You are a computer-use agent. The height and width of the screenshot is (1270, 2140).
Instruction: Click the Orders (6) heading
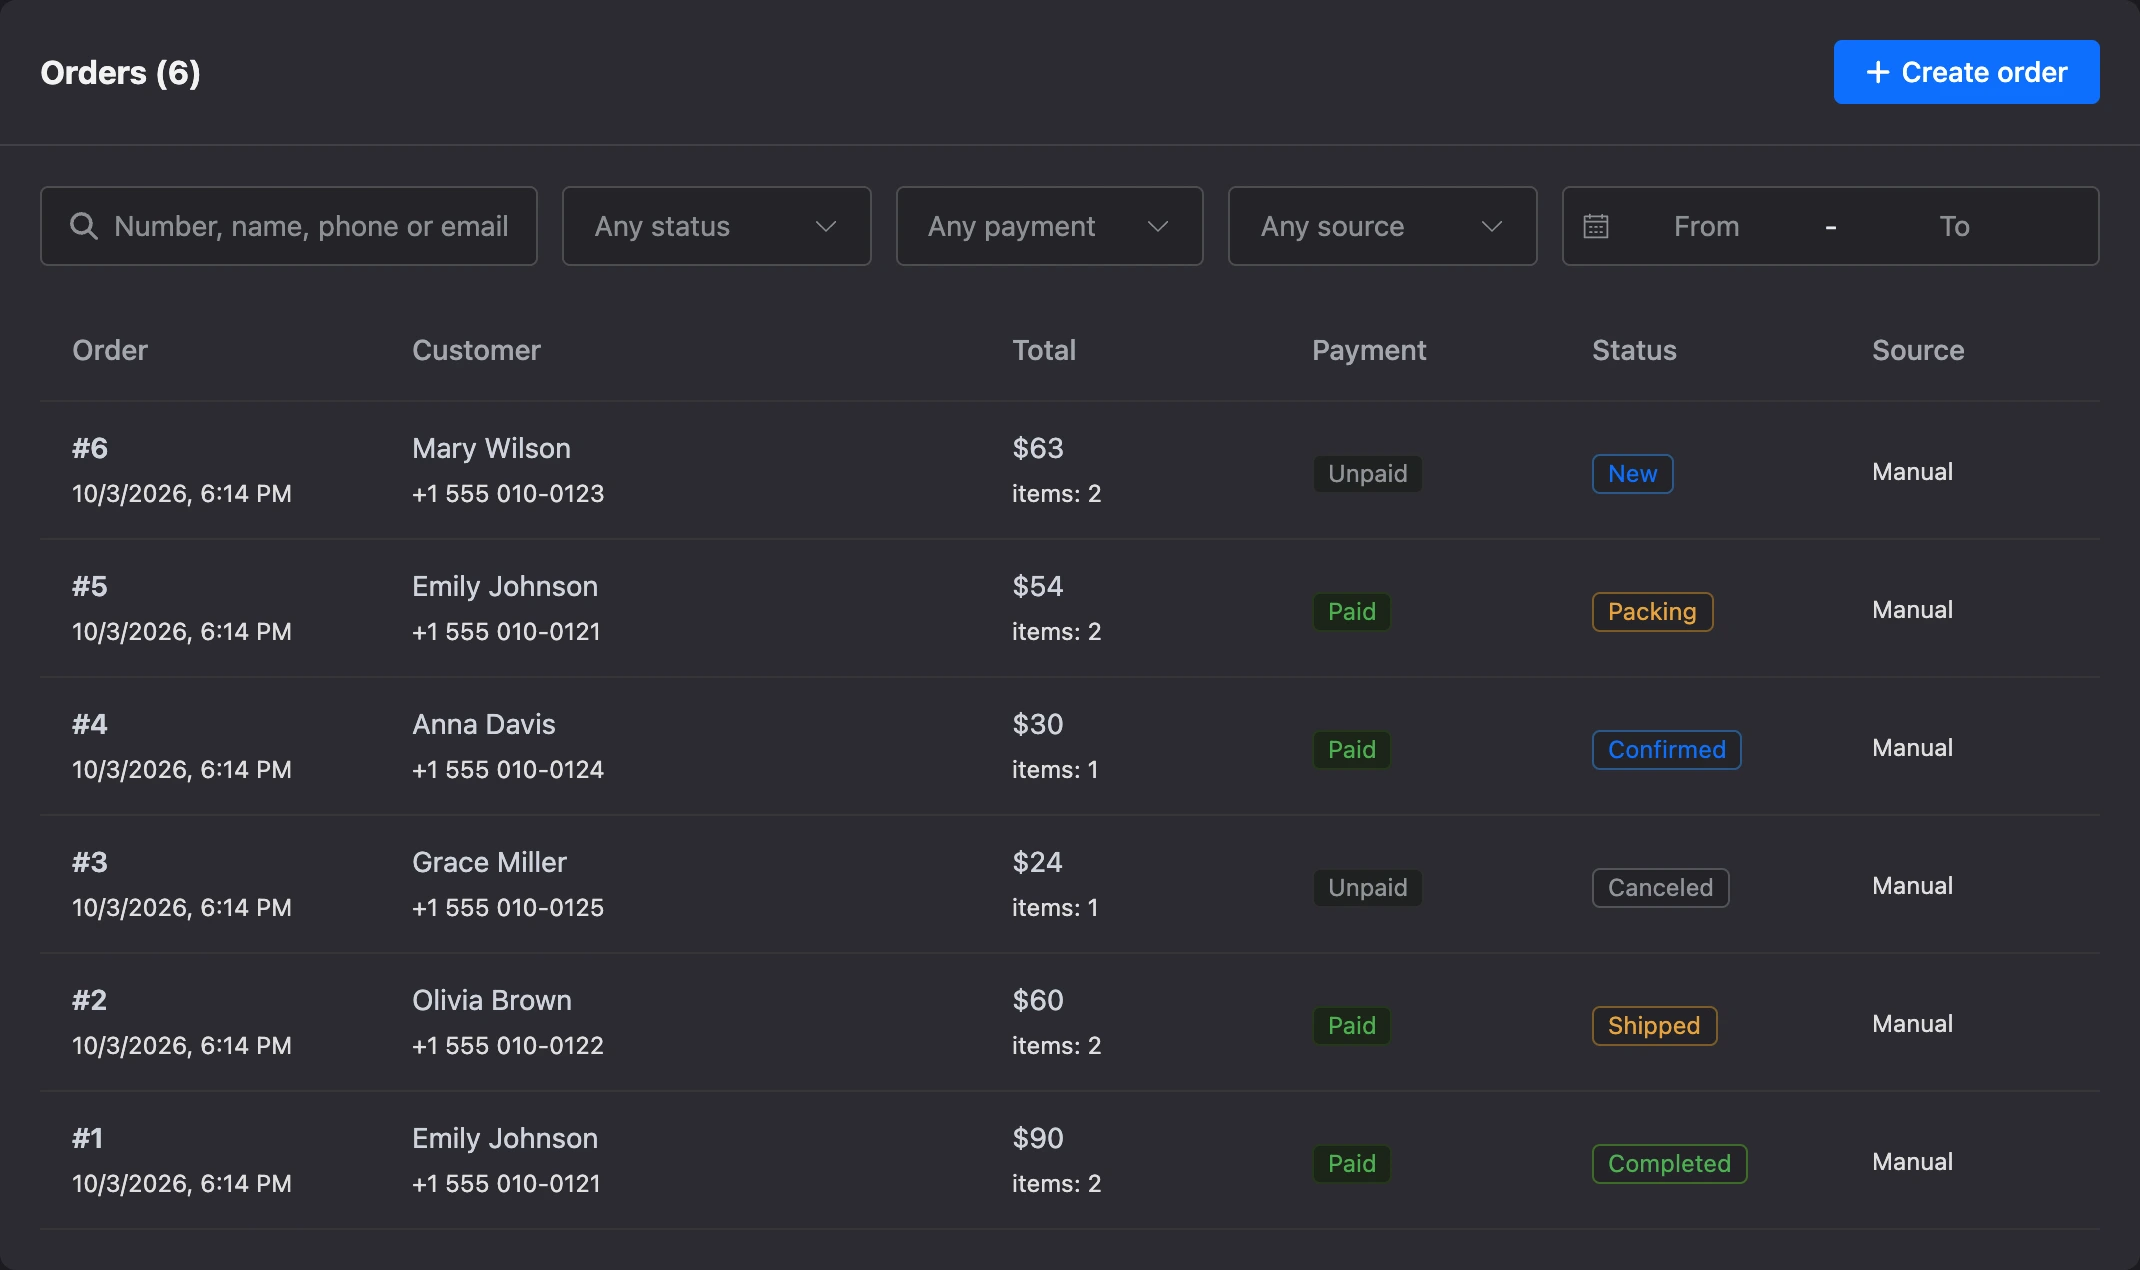(x=120, y=73)
